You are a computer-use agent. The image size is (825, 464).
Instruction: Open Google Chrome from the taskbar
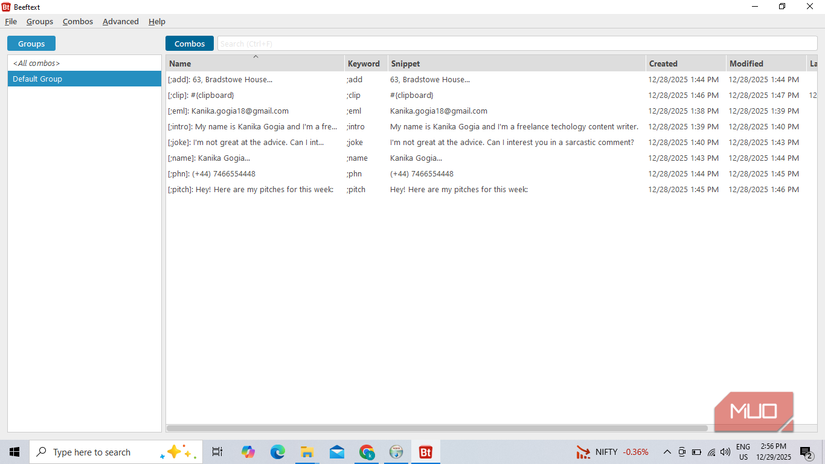367,452
